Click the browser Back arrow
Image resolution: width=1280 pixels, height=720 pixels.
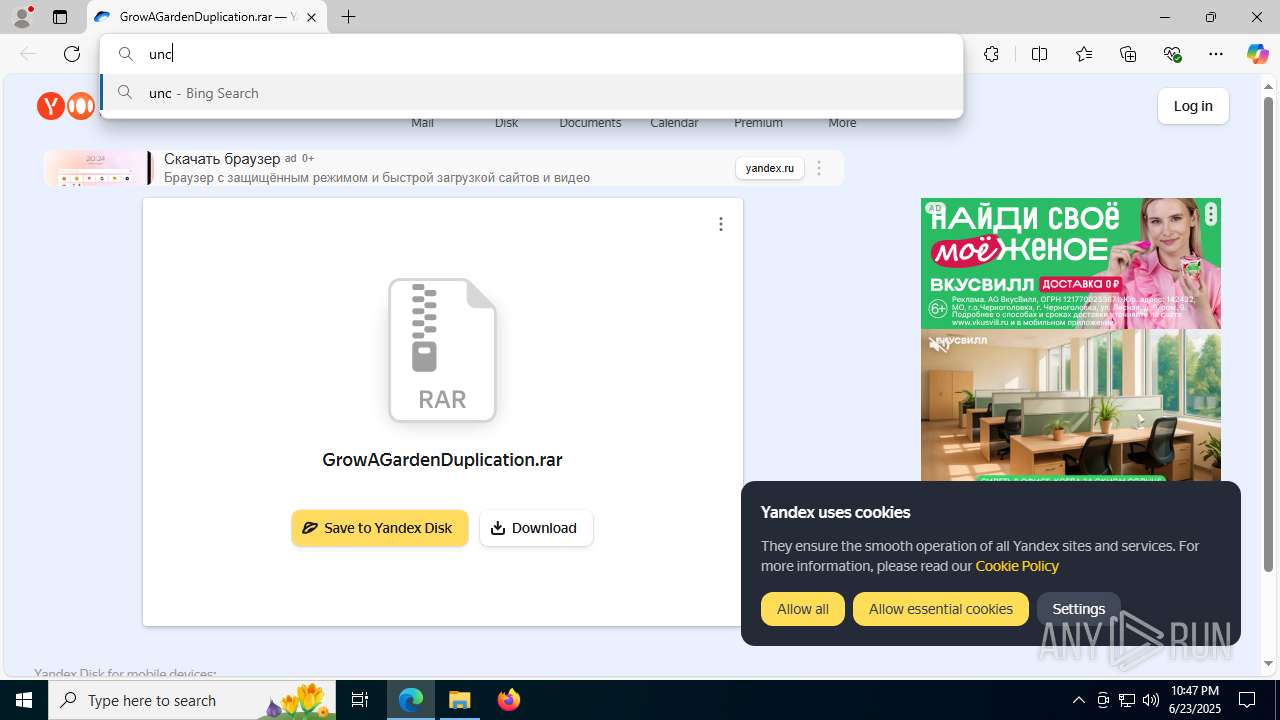(28, 54)
